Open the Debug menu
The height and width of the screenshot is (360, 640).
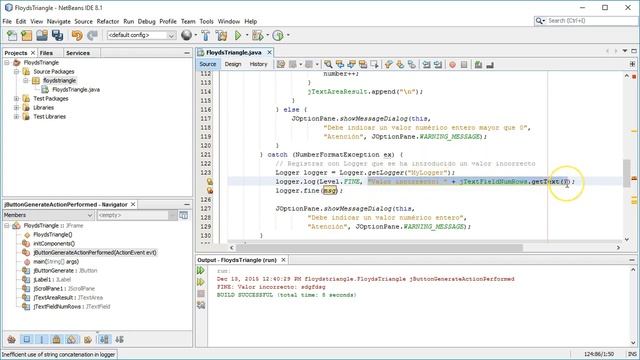(147, 21)
